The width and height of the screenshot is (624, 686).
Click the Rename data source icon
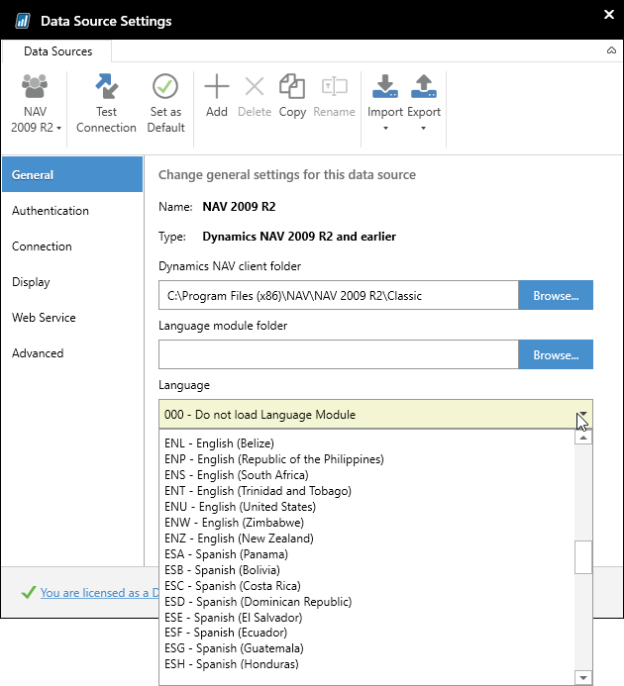pos(334,86)
